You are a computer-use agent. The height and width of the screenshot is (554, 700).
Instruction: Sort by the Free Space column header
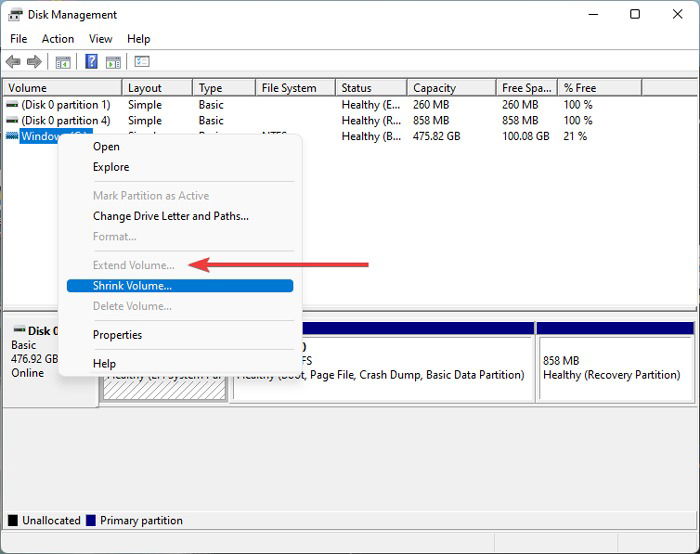click(x=527, y=88)
